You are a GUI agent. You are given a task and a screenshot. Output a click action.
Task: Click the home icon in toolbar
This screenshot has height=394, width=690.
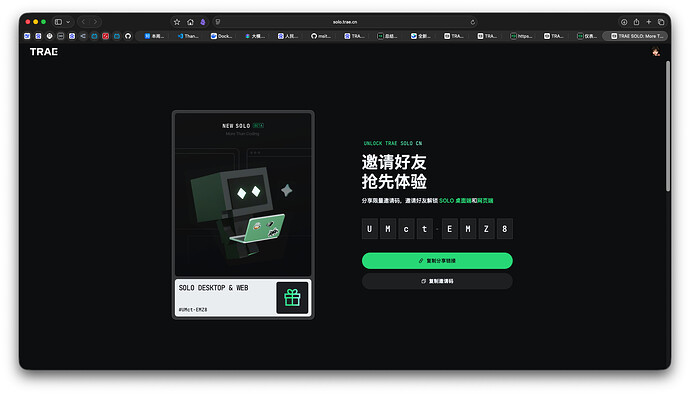(190, 22)
